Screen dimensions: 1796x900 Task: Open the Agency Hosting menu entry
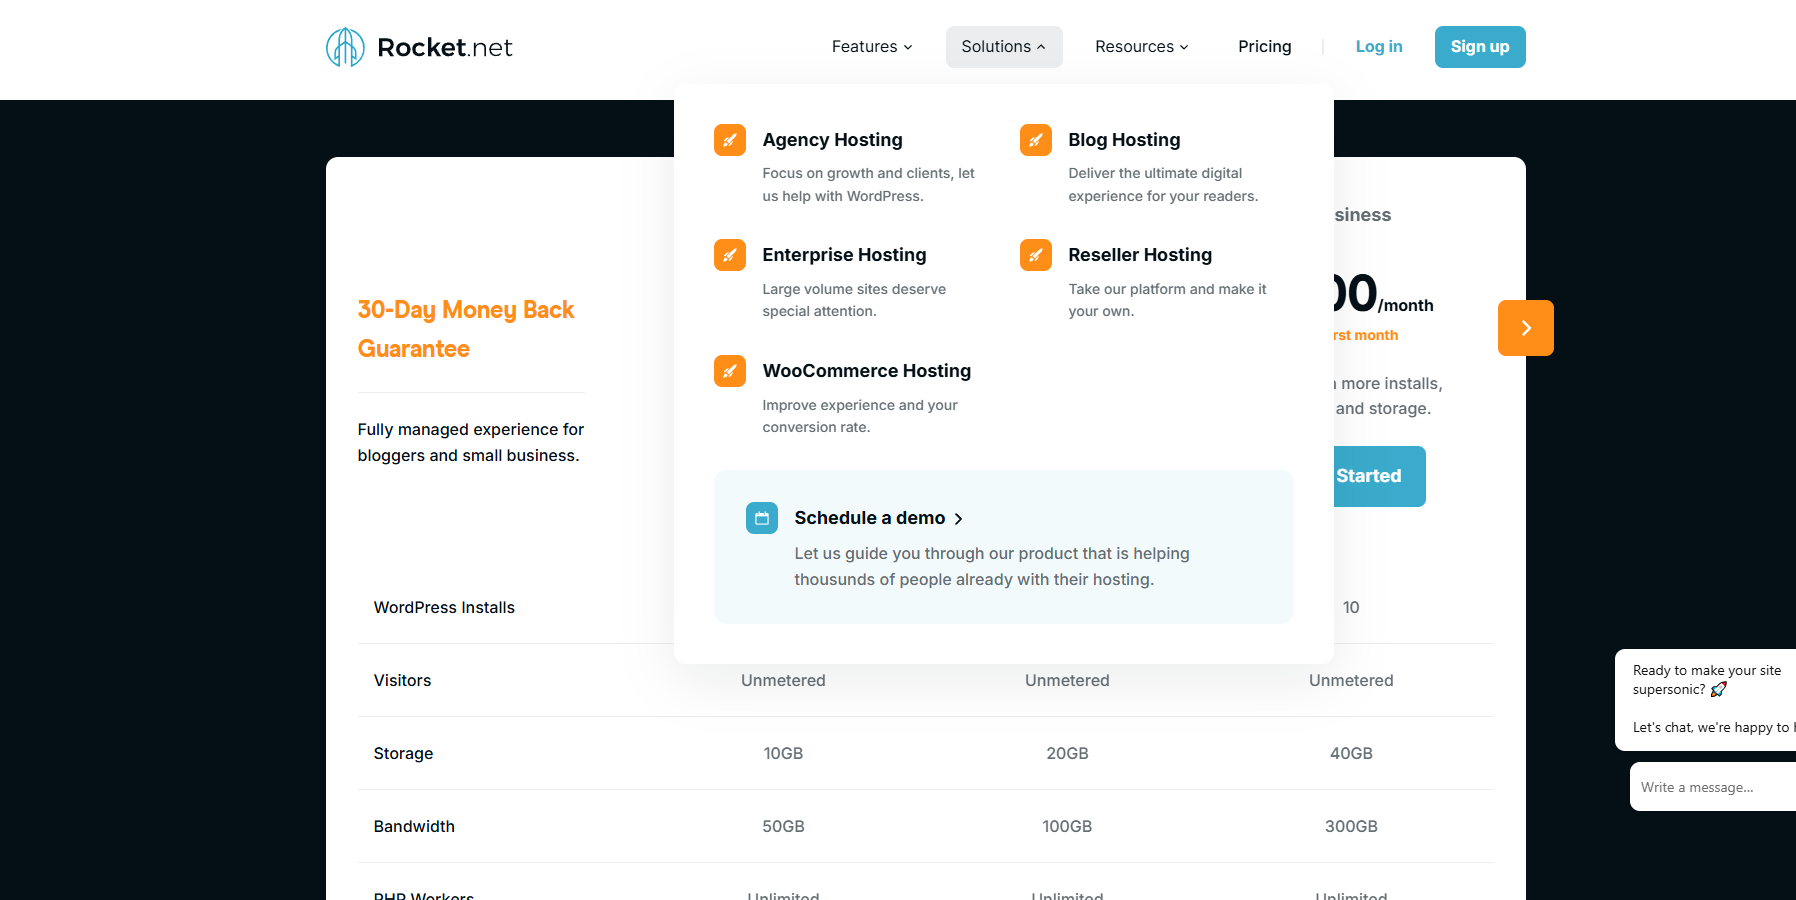pyautogui.click(x=832, y=140)
